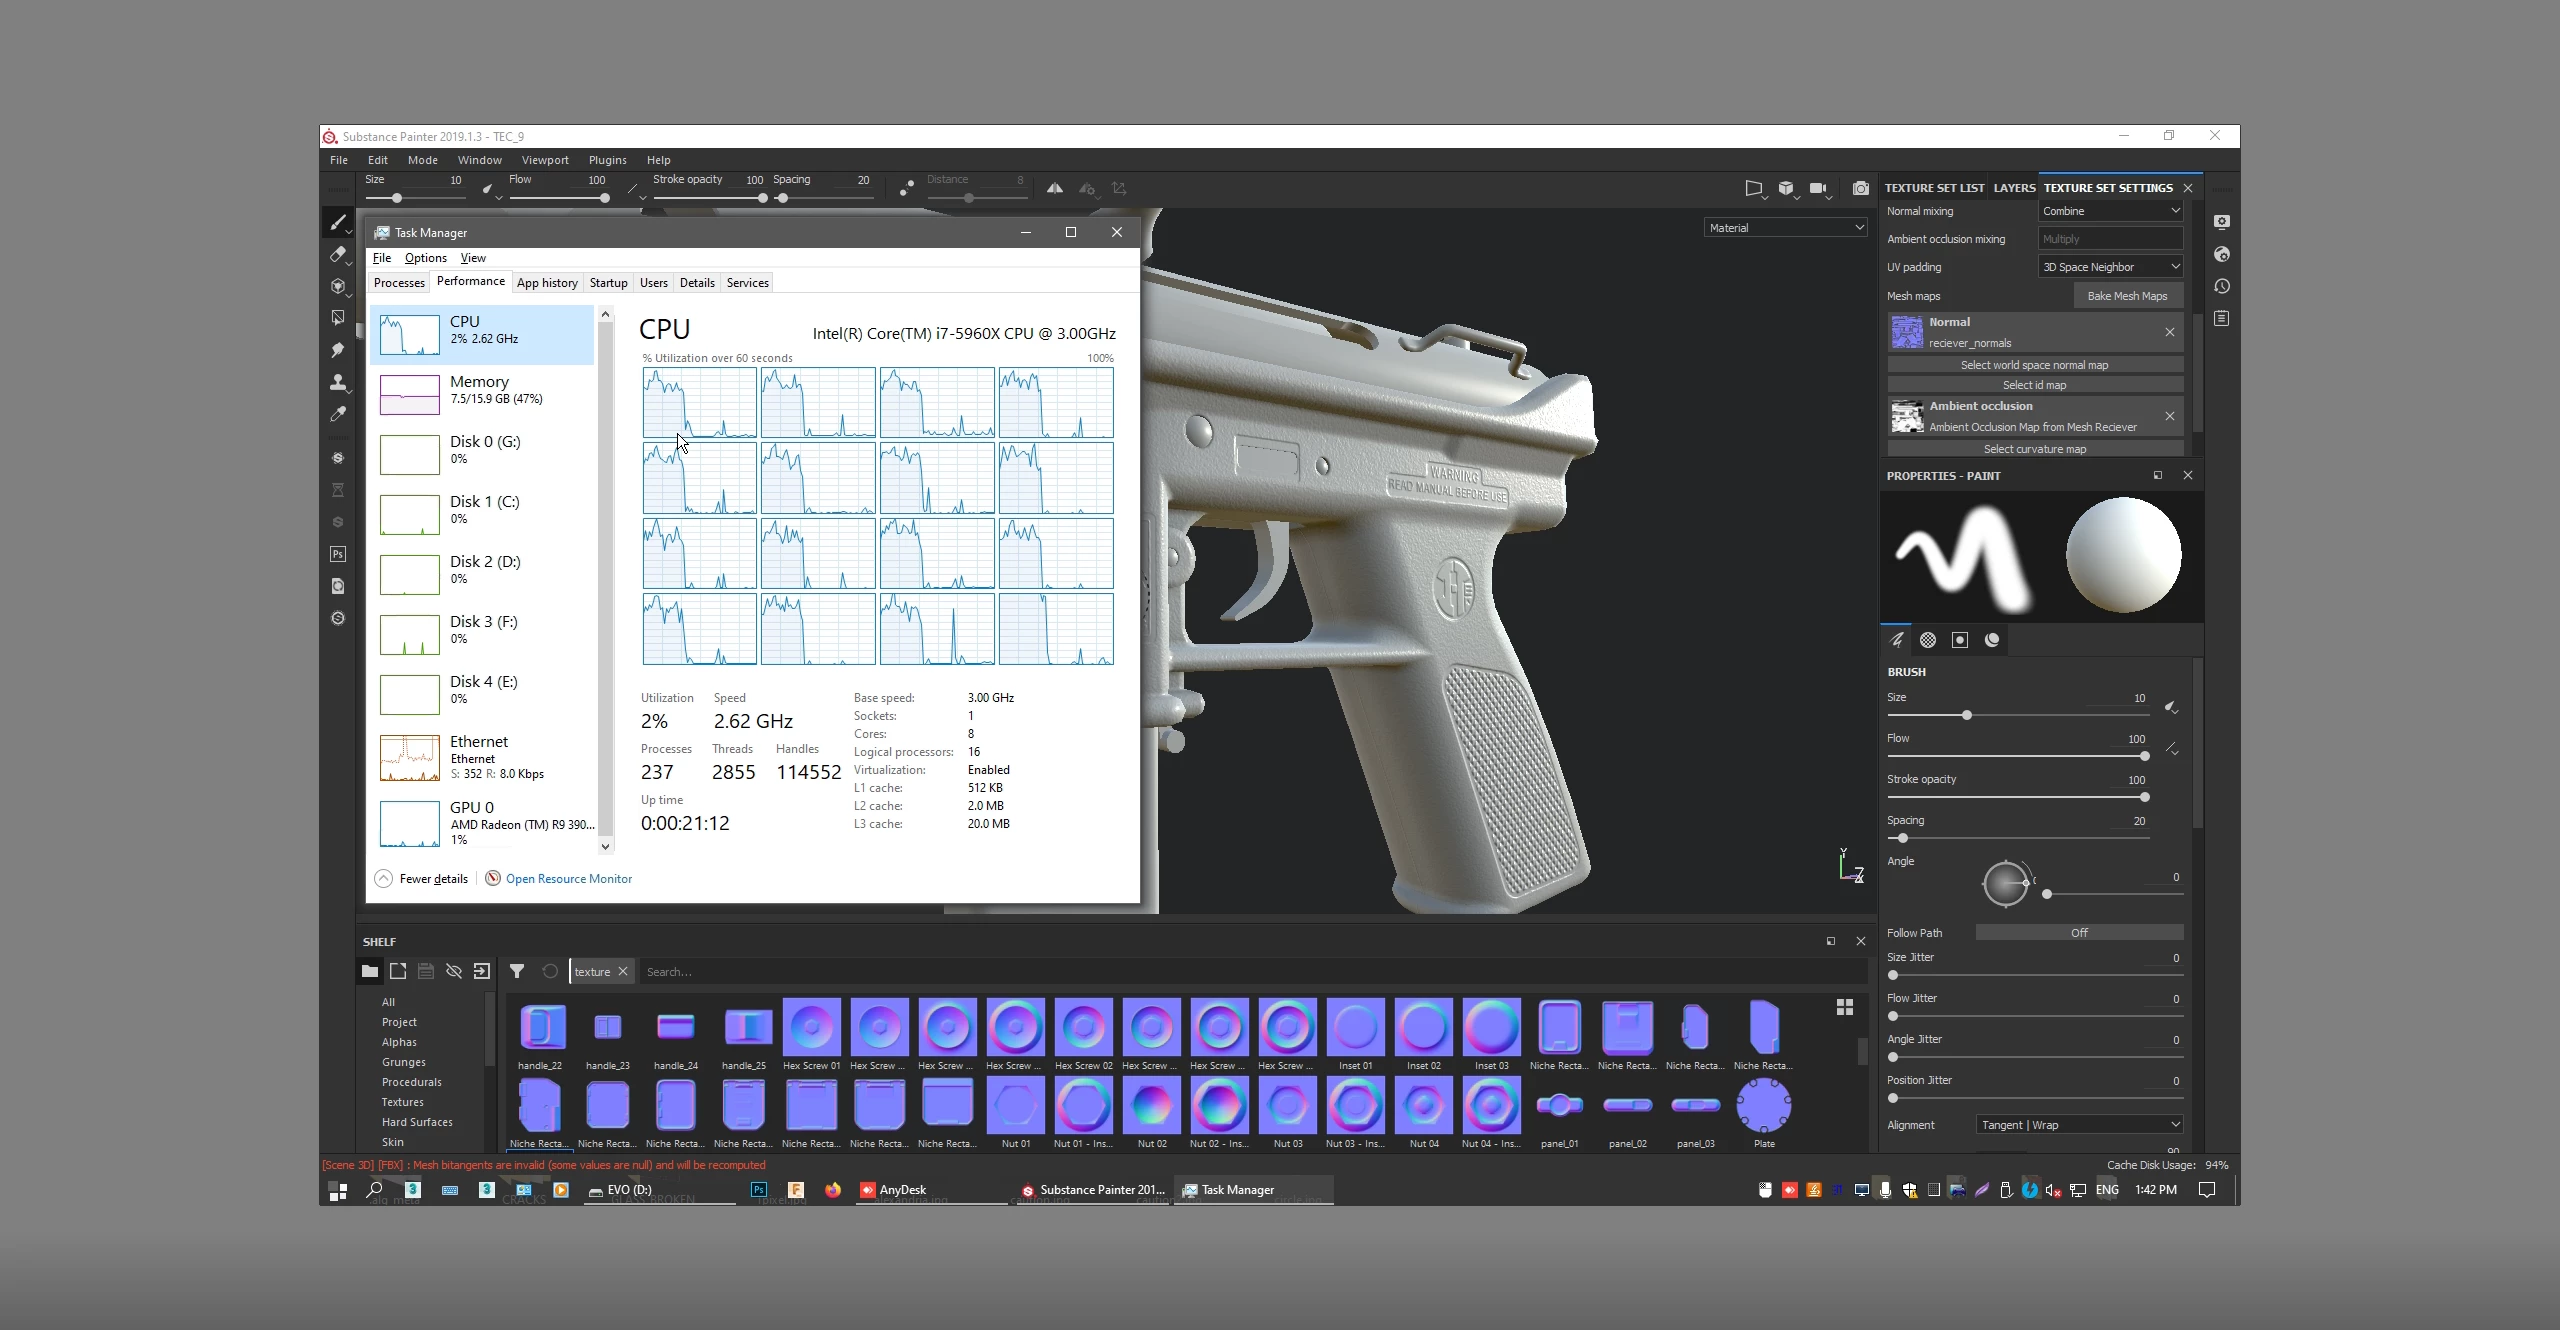2560x1330 pixels.
Task: Select the Smudge tool
Action: pyautogui.click(x=338, y=350)
